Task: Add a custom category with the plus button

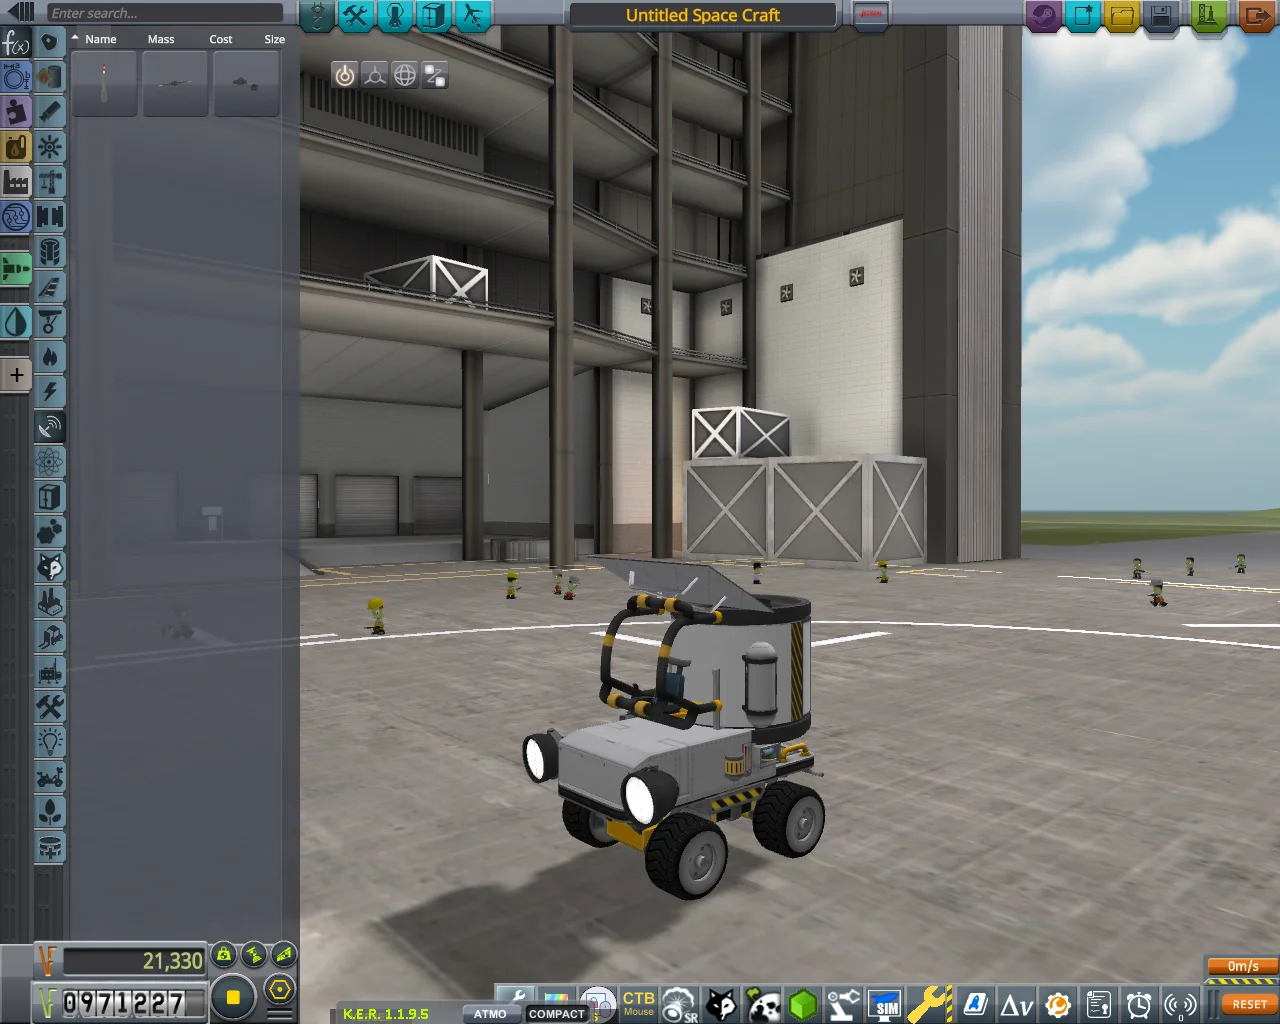Action: pyautogui.click(x=16, y=375)
